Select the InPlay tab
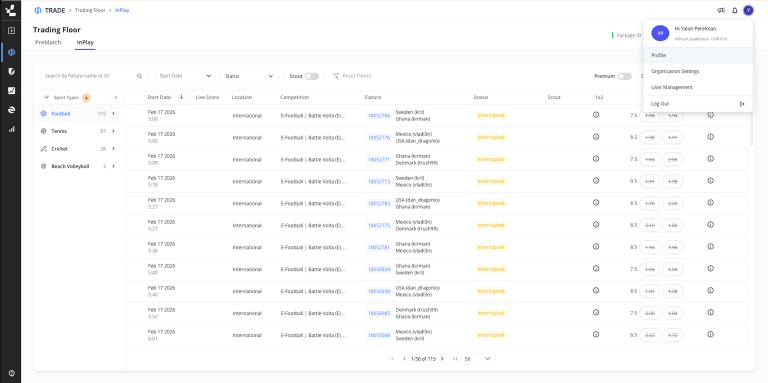Screen dimensions: 768x383 (x=85, y=43)
